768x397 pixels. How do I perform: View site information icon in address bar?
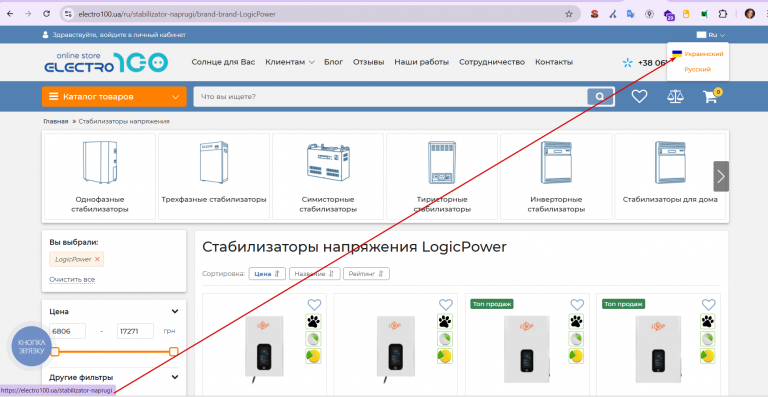(x=69, y=14)
